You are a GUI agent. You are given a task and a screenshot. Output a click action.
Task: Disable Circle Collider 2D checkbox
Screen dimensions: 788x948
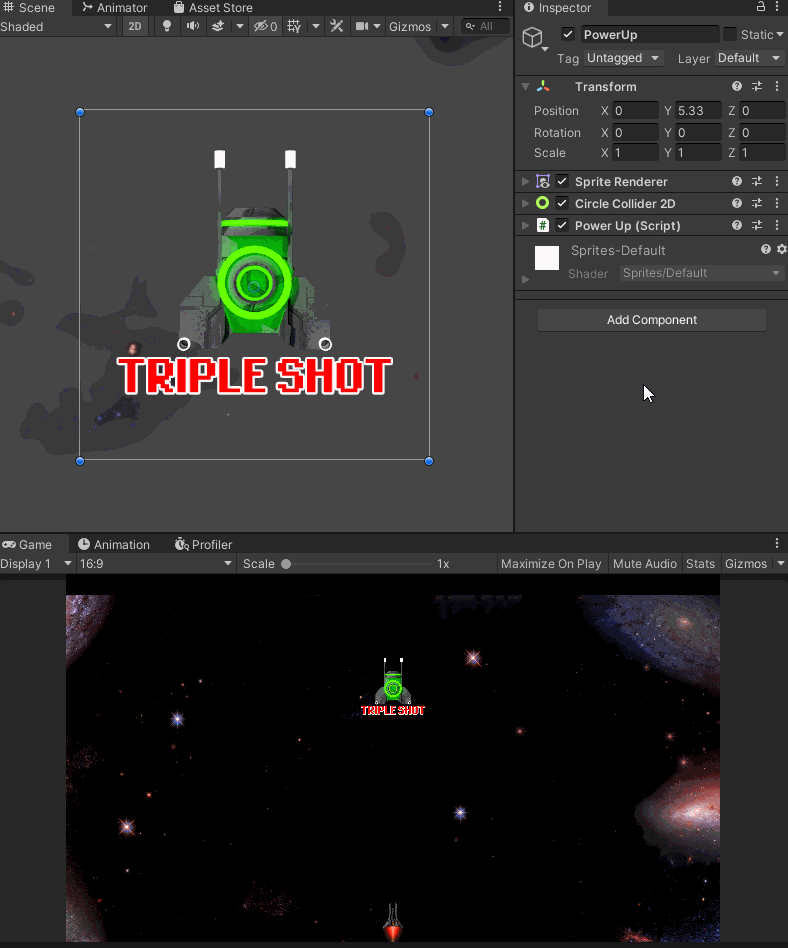tap(562, 203)
